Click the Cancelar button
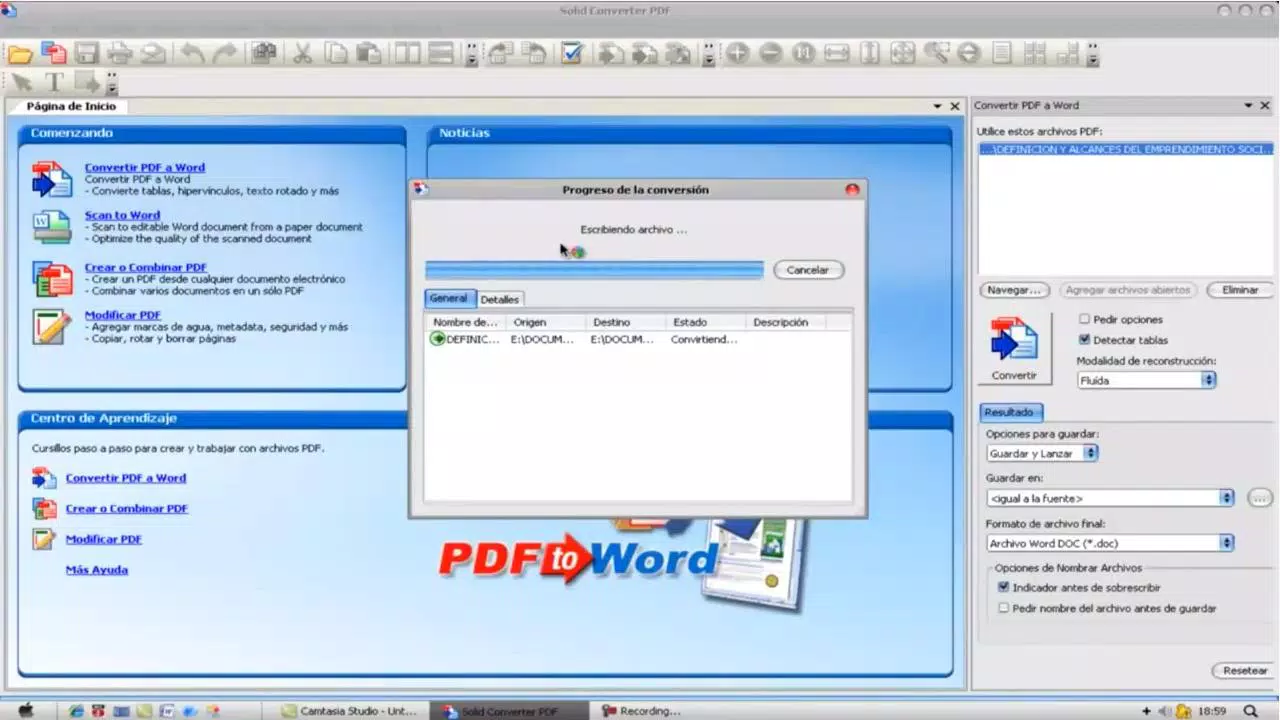Image resolution: width=1280 pixels, height=720 pixels. [808, 270]
